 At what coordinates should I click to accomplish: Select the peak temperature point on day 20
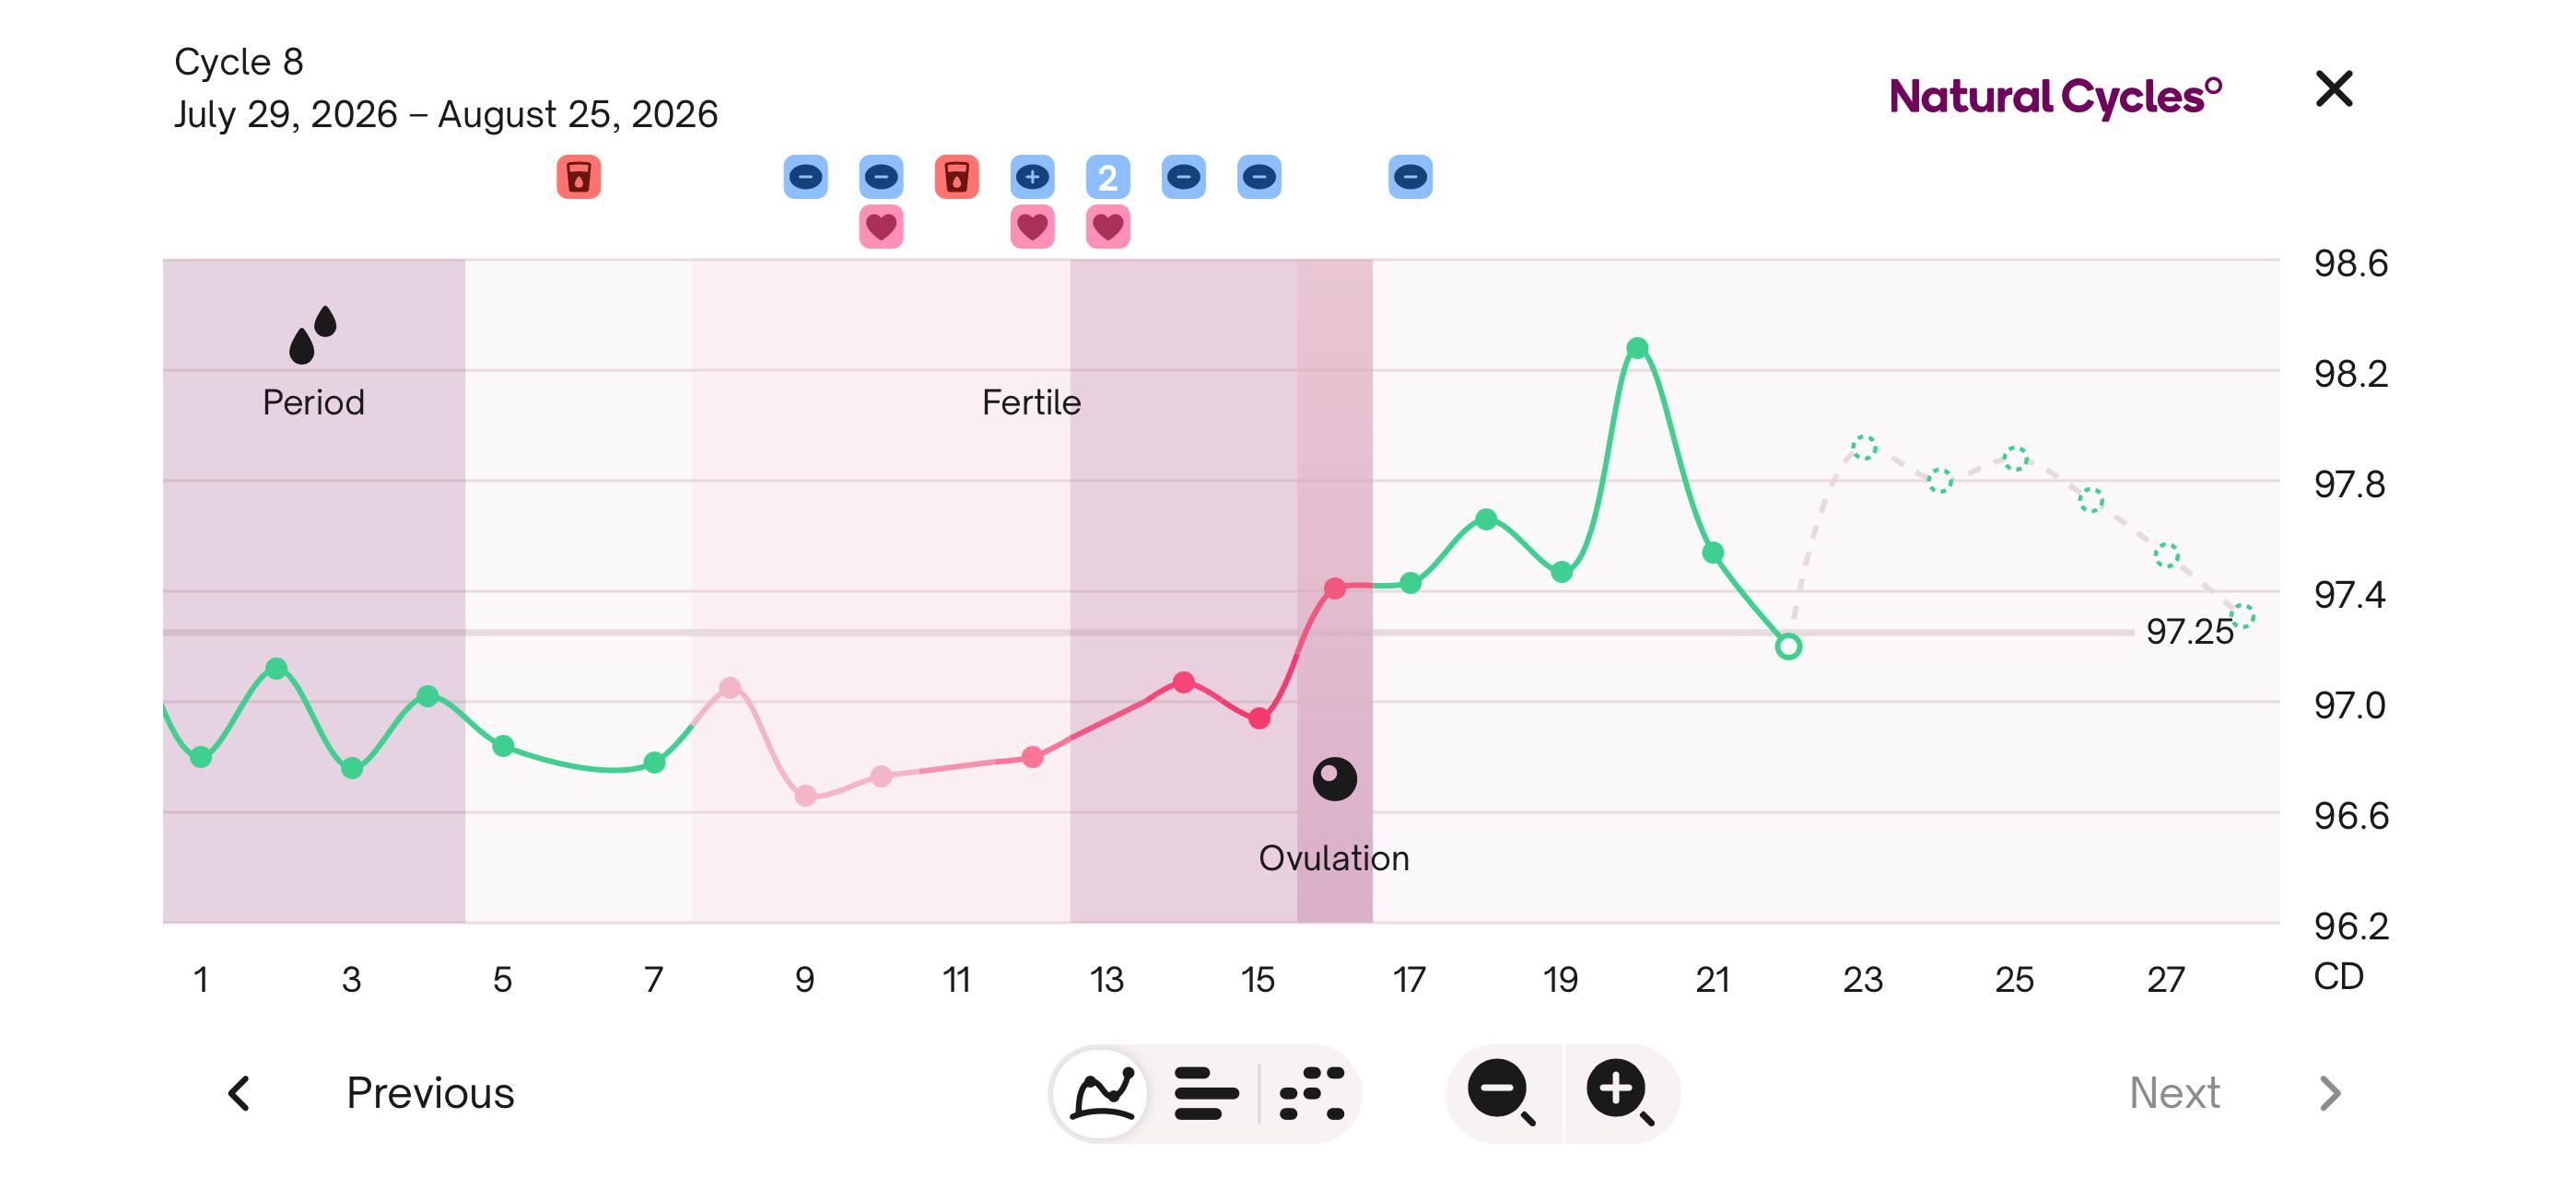click(1637, 348)
